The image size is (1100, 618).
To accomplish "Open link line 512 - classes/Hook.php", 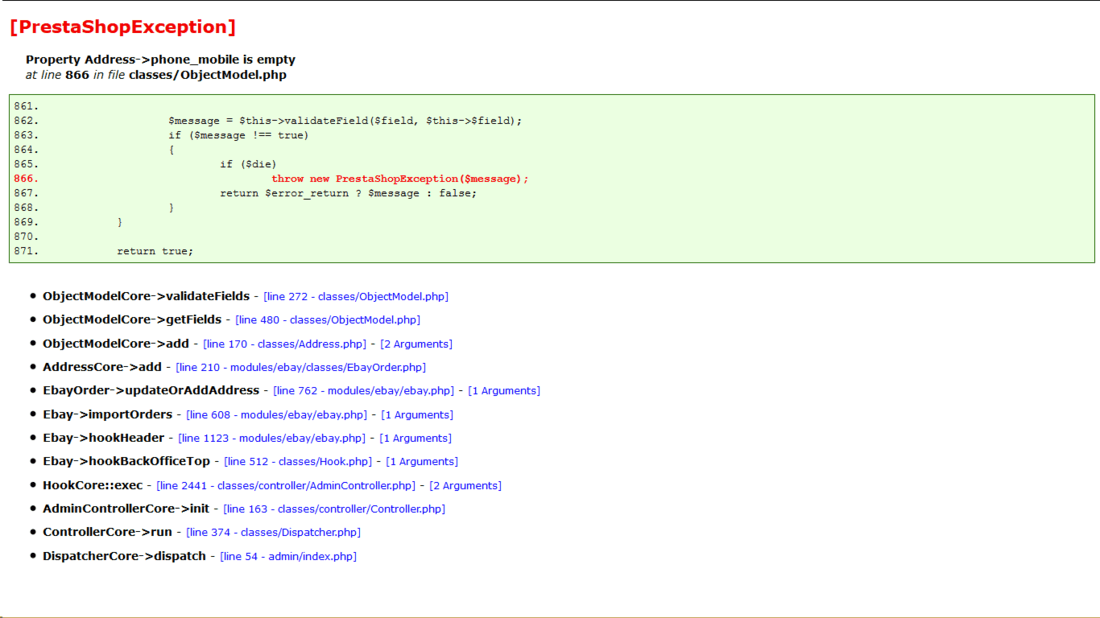I will [298, 462].
